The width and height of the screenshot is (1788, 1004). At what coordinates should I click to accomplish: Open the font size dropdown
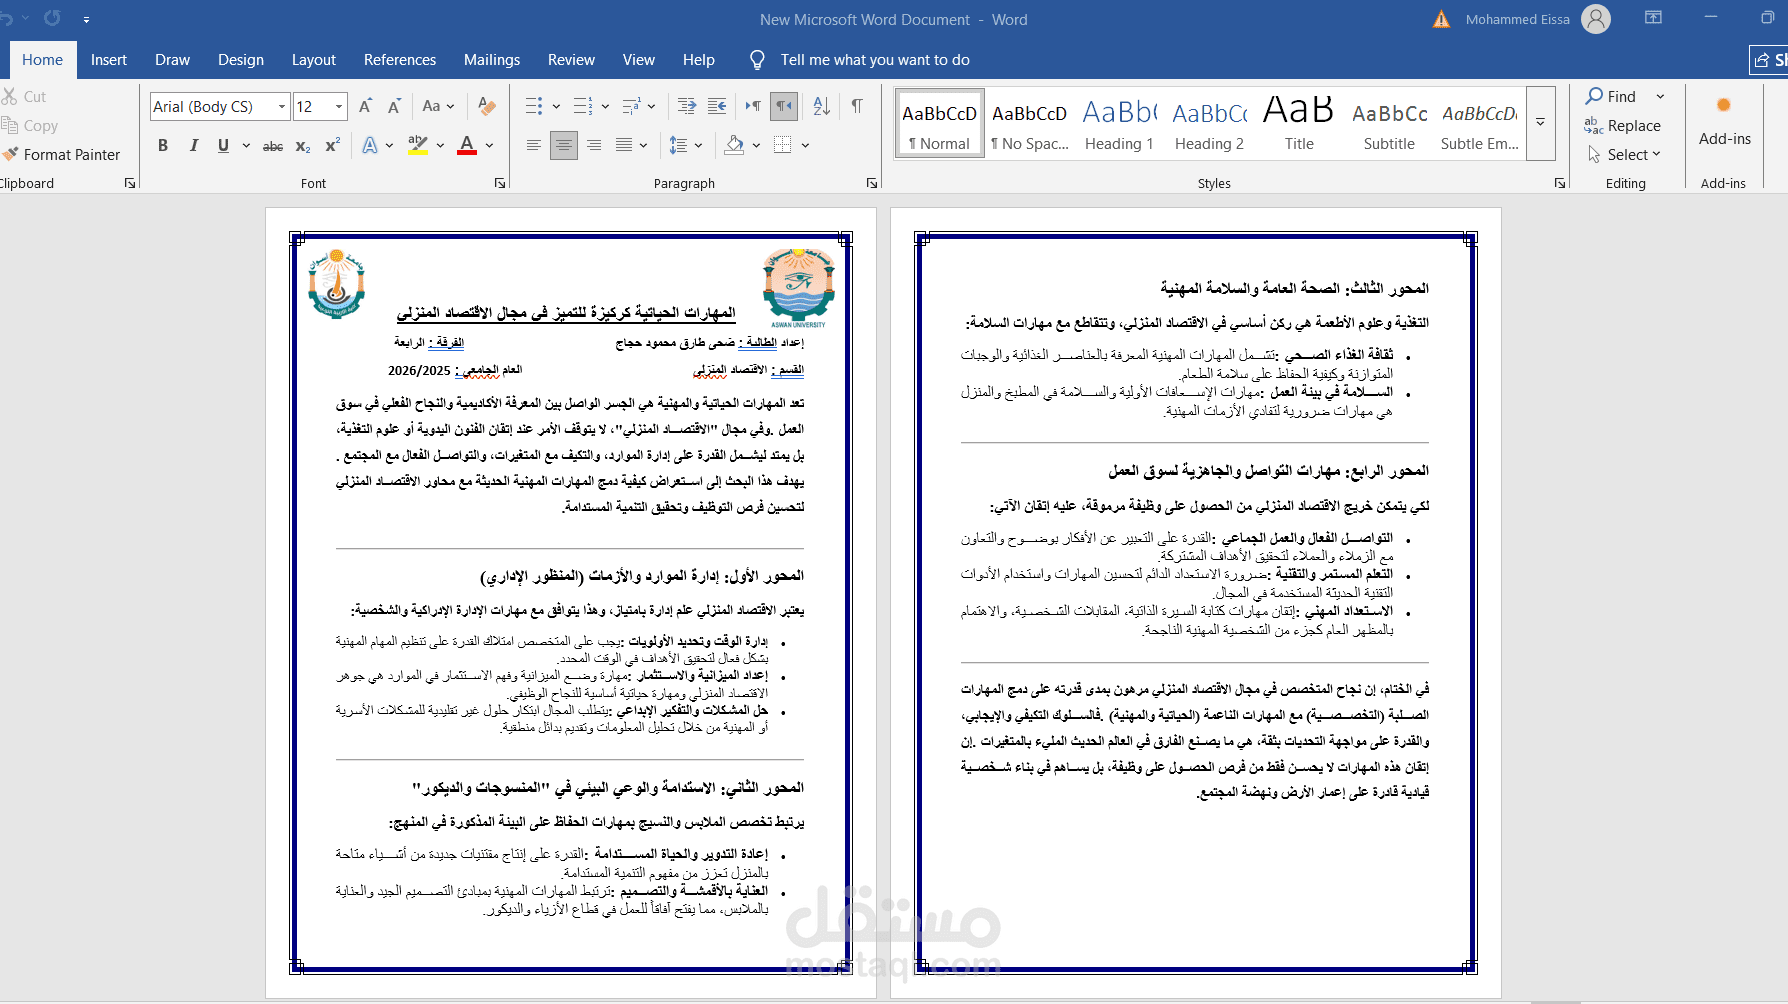[339, 106]
